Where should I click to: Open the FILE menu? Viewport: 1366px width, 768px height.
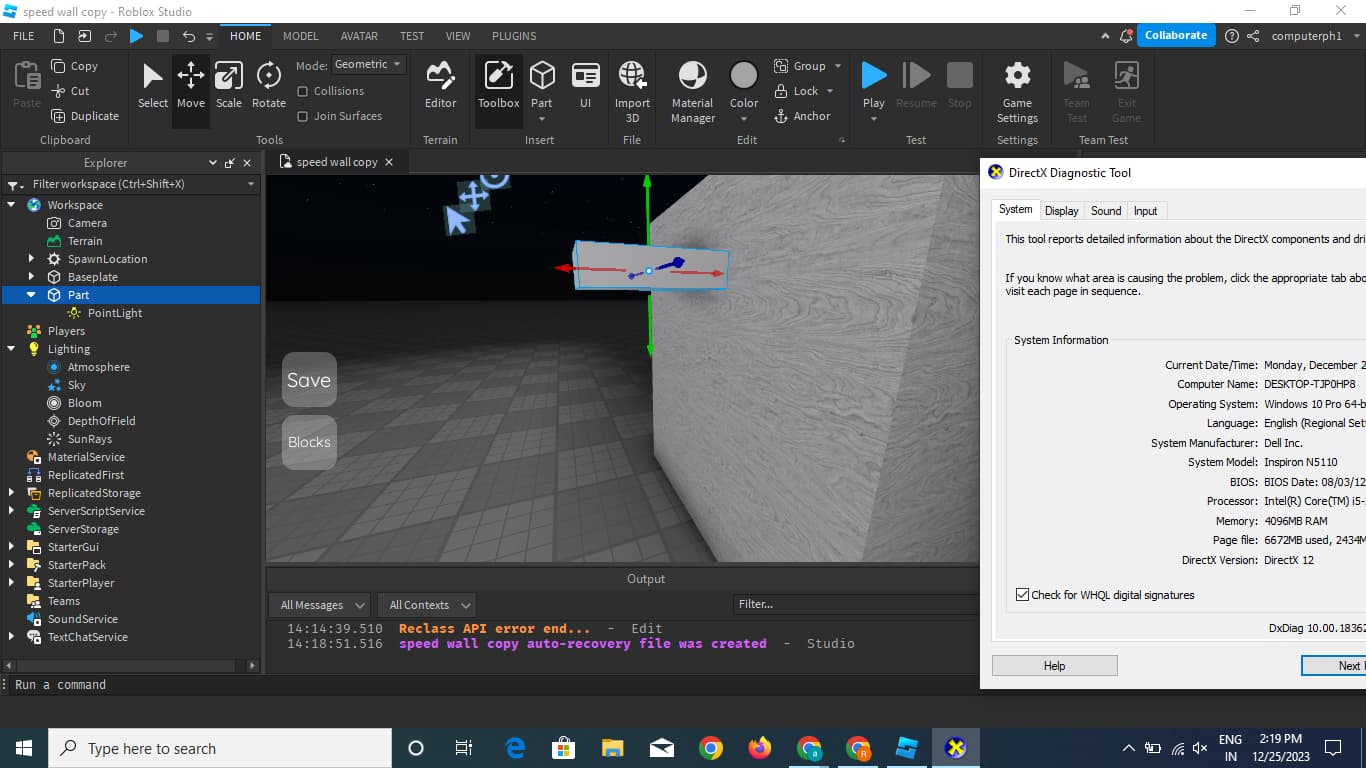23,36
